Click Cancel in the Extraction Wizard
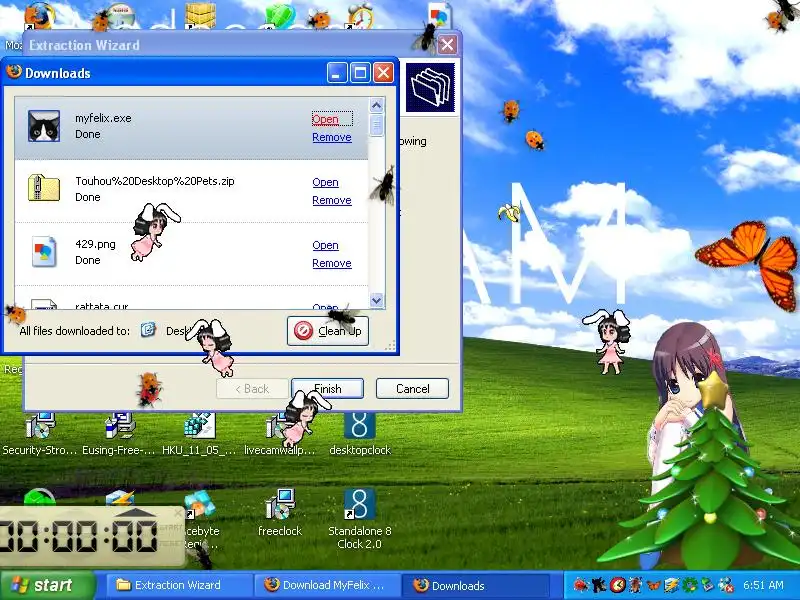The height and width of the screenshot is (600, 800). click(x=412, y=389)
